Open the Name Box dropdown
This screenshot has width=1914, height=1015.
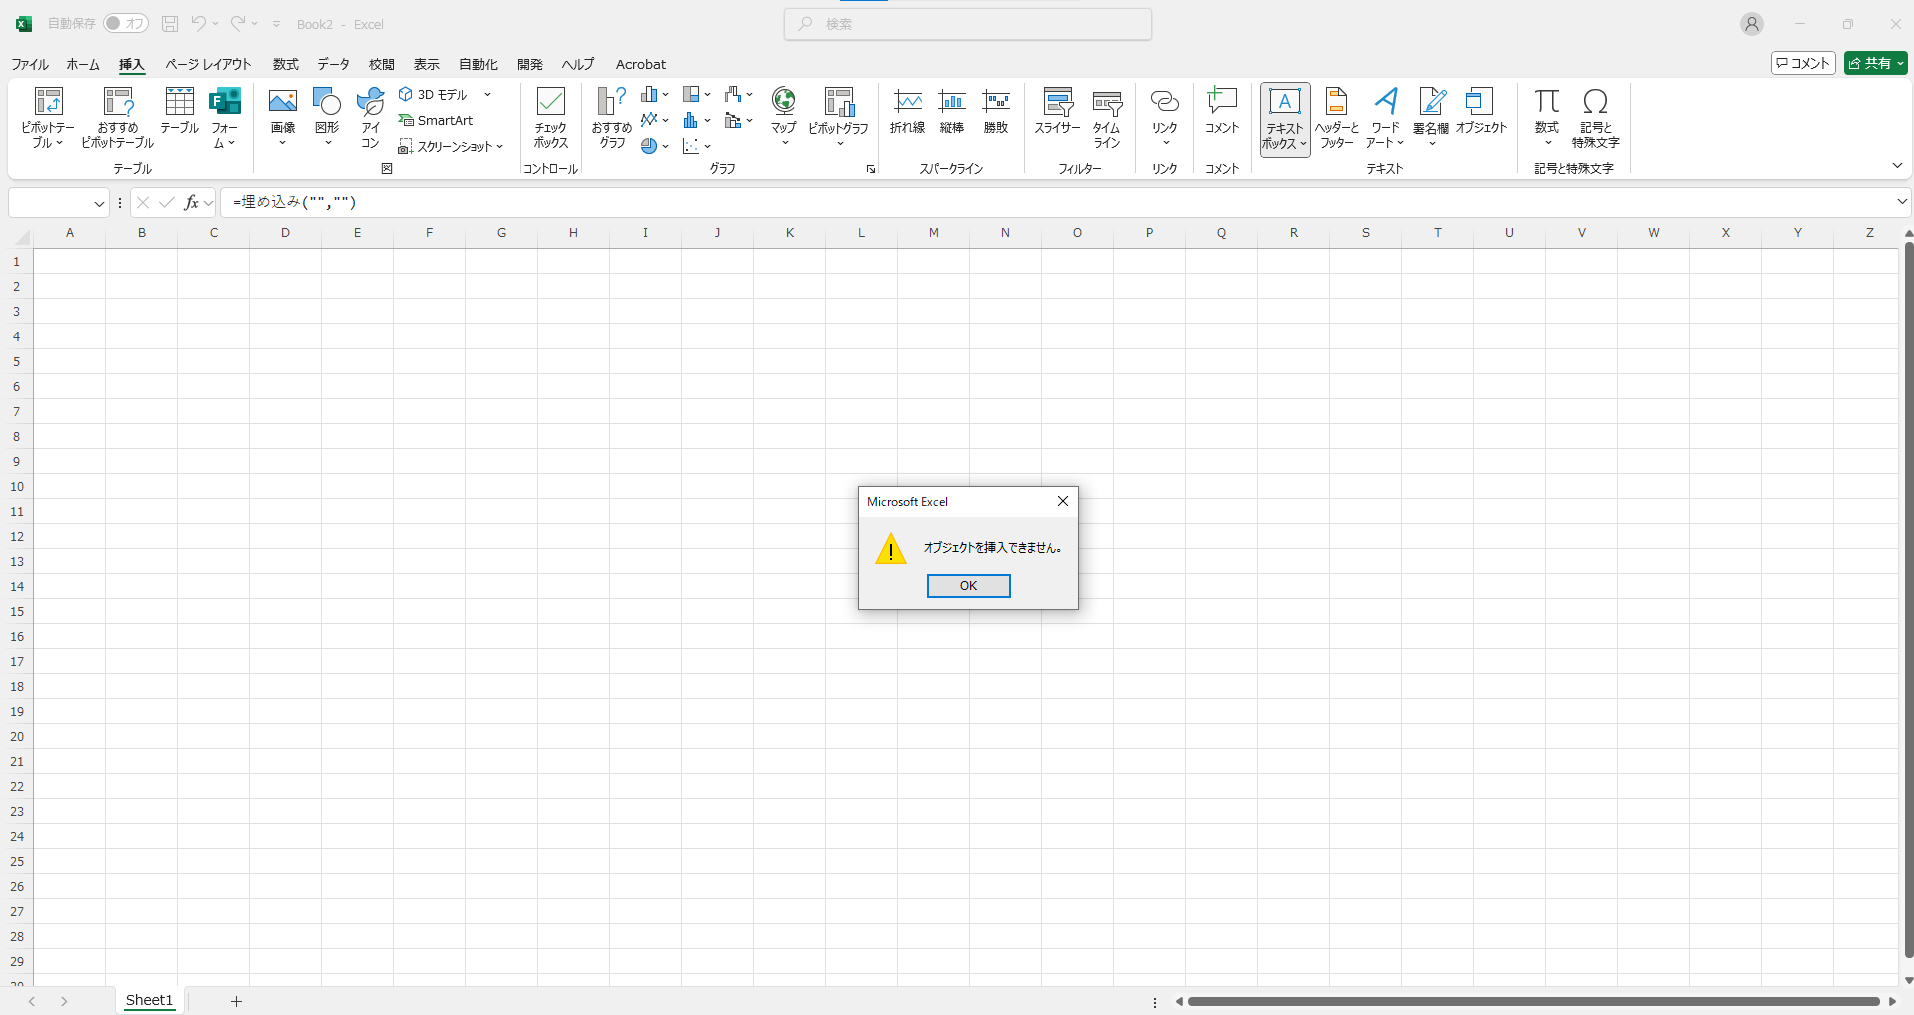pos(99,203)
